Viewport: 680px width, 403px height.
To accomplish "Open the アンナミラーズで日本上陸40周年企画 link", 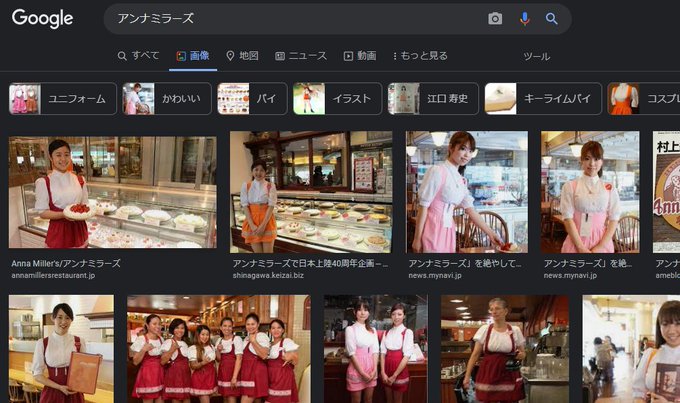I will 310,263.
